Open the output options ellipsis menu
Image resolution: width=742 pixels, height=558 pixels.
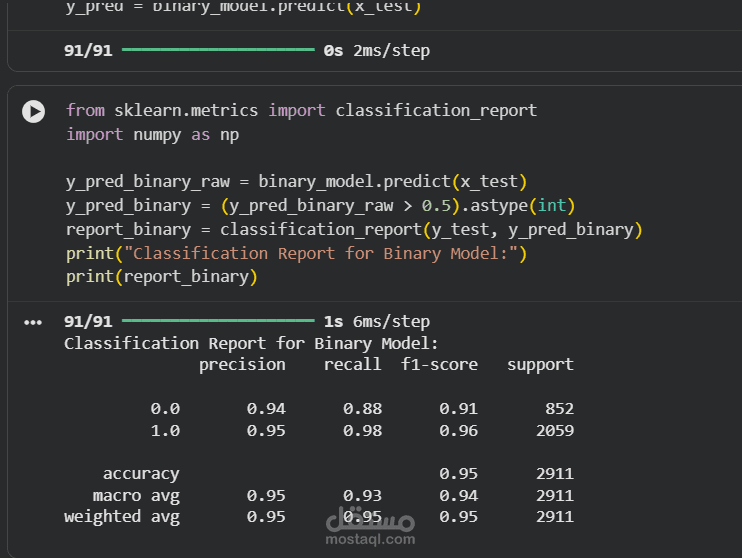click(33, 322)
